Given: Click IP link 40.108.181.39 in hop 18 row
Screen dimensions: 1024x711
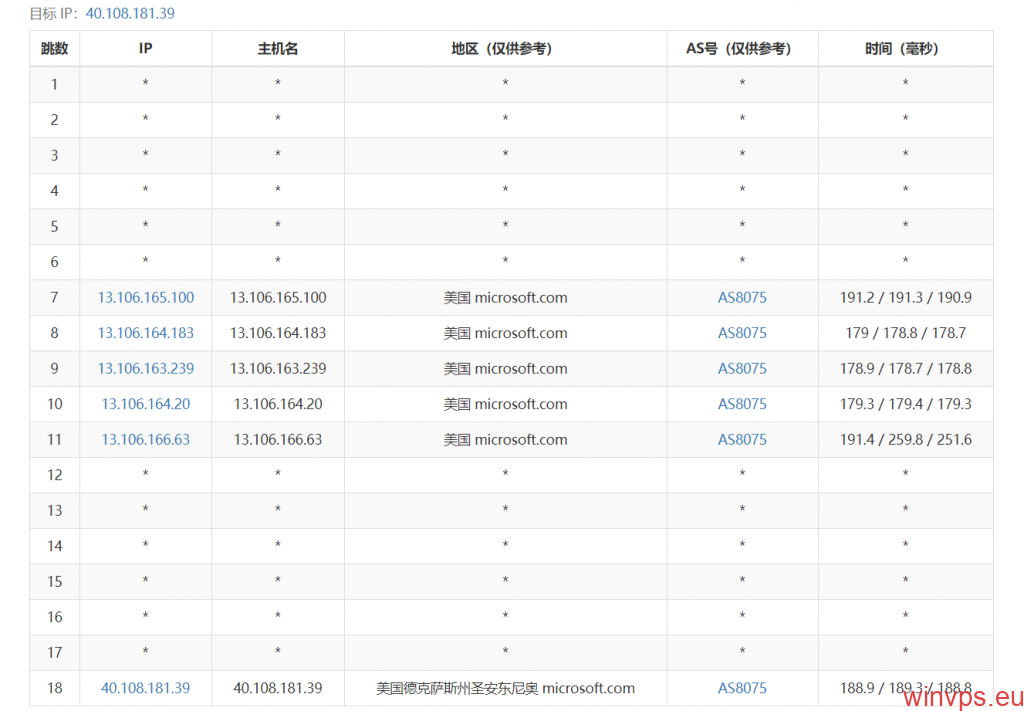Looking at the screenshot, I should tap(146, 688).
